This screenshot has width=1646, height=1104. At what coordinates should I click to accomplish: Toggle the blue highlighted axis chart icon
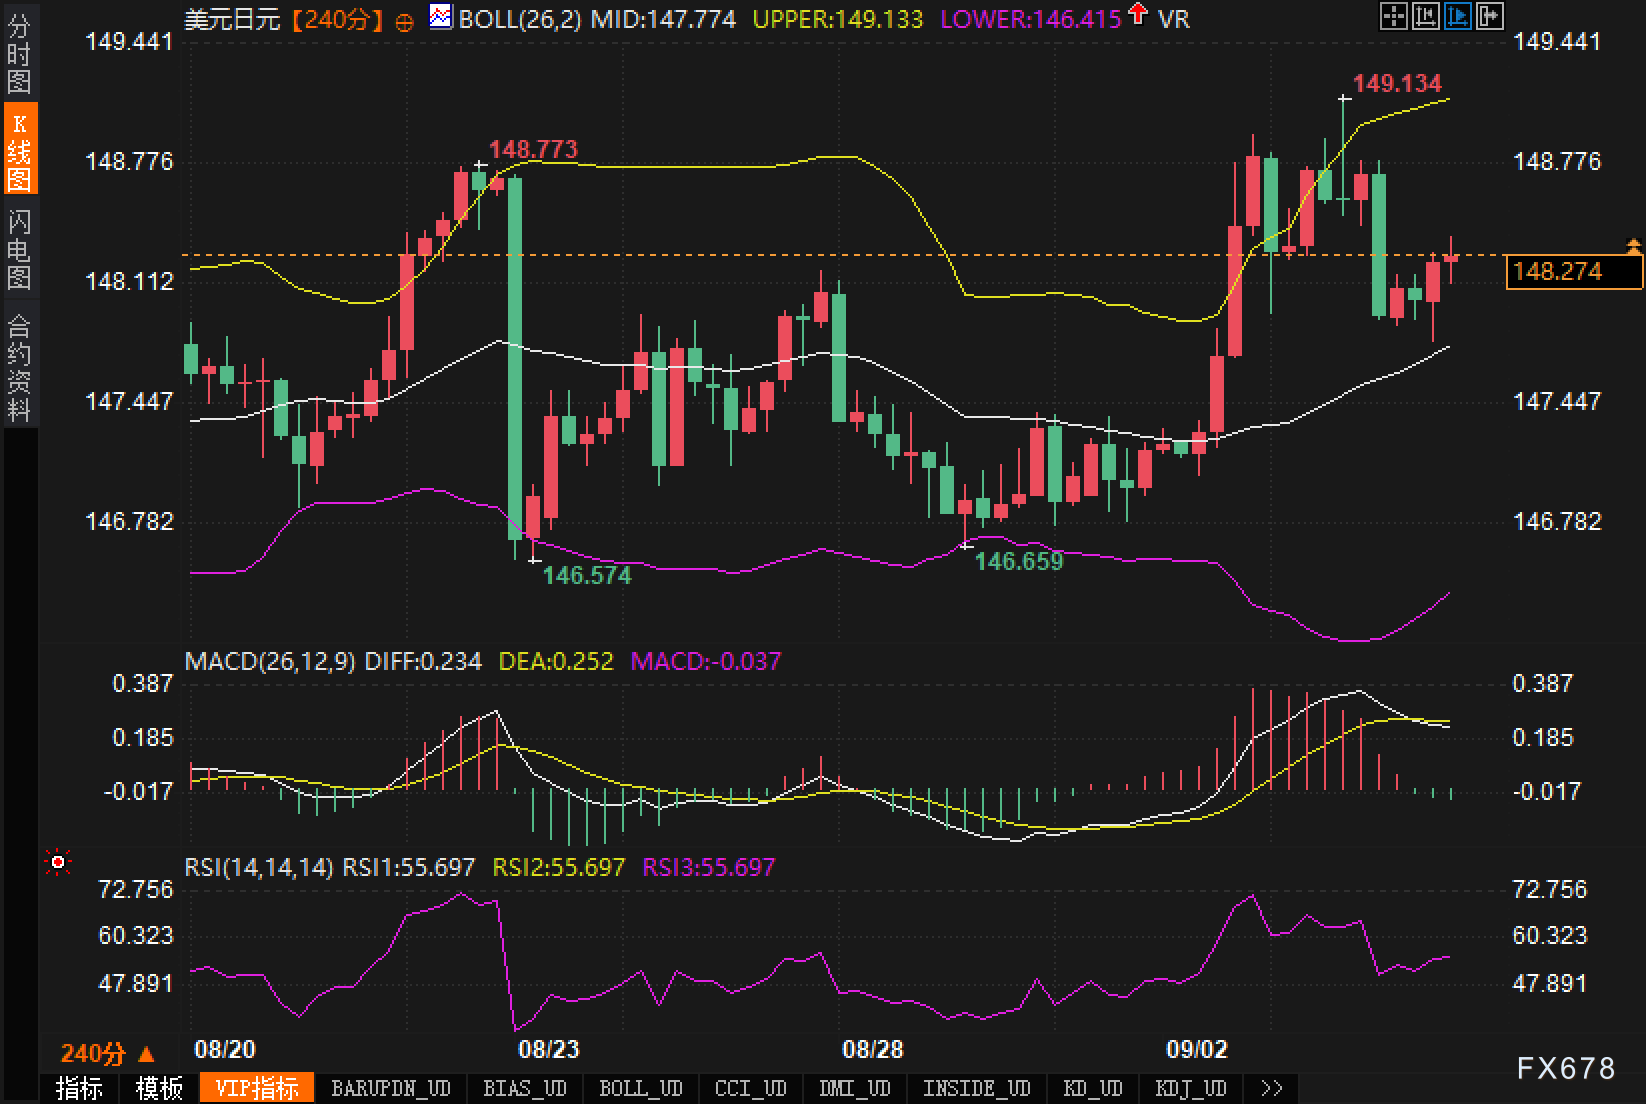(1457, 16)
